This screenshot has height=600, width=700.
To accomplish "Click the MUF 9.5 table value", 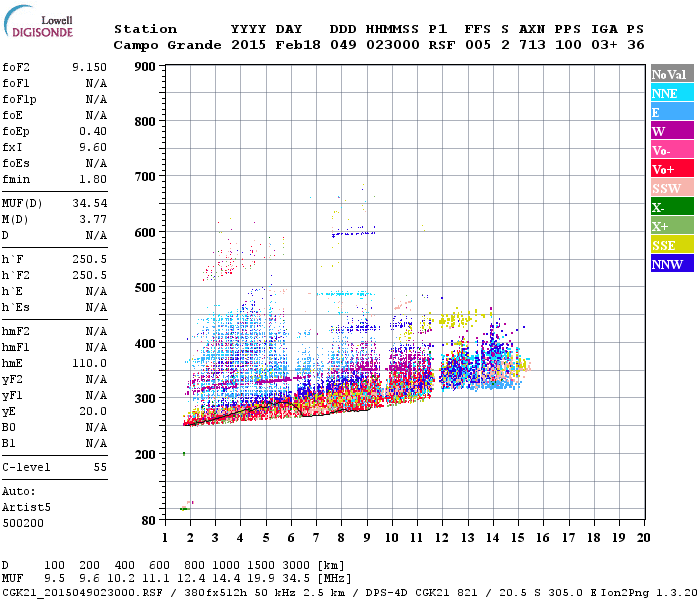I will pyautogui.click(x=54, y=579).
